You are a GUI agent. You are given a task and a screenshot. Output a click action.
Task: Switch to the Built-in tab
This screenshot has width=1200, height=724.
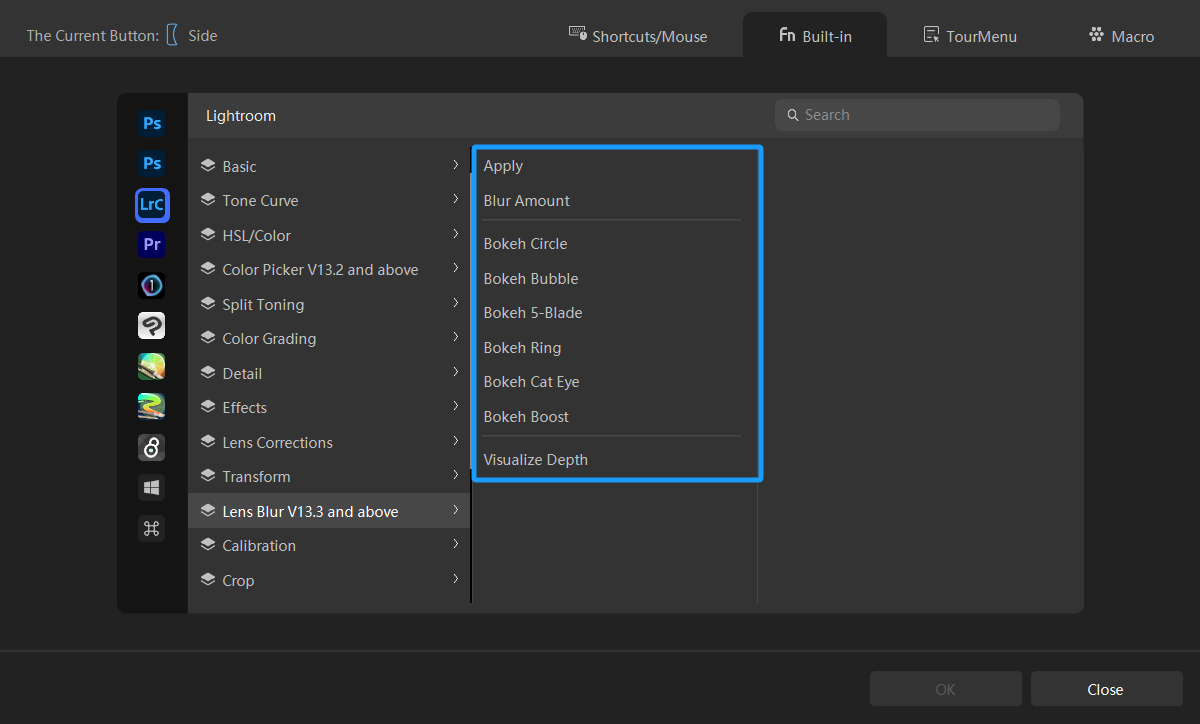815,36
